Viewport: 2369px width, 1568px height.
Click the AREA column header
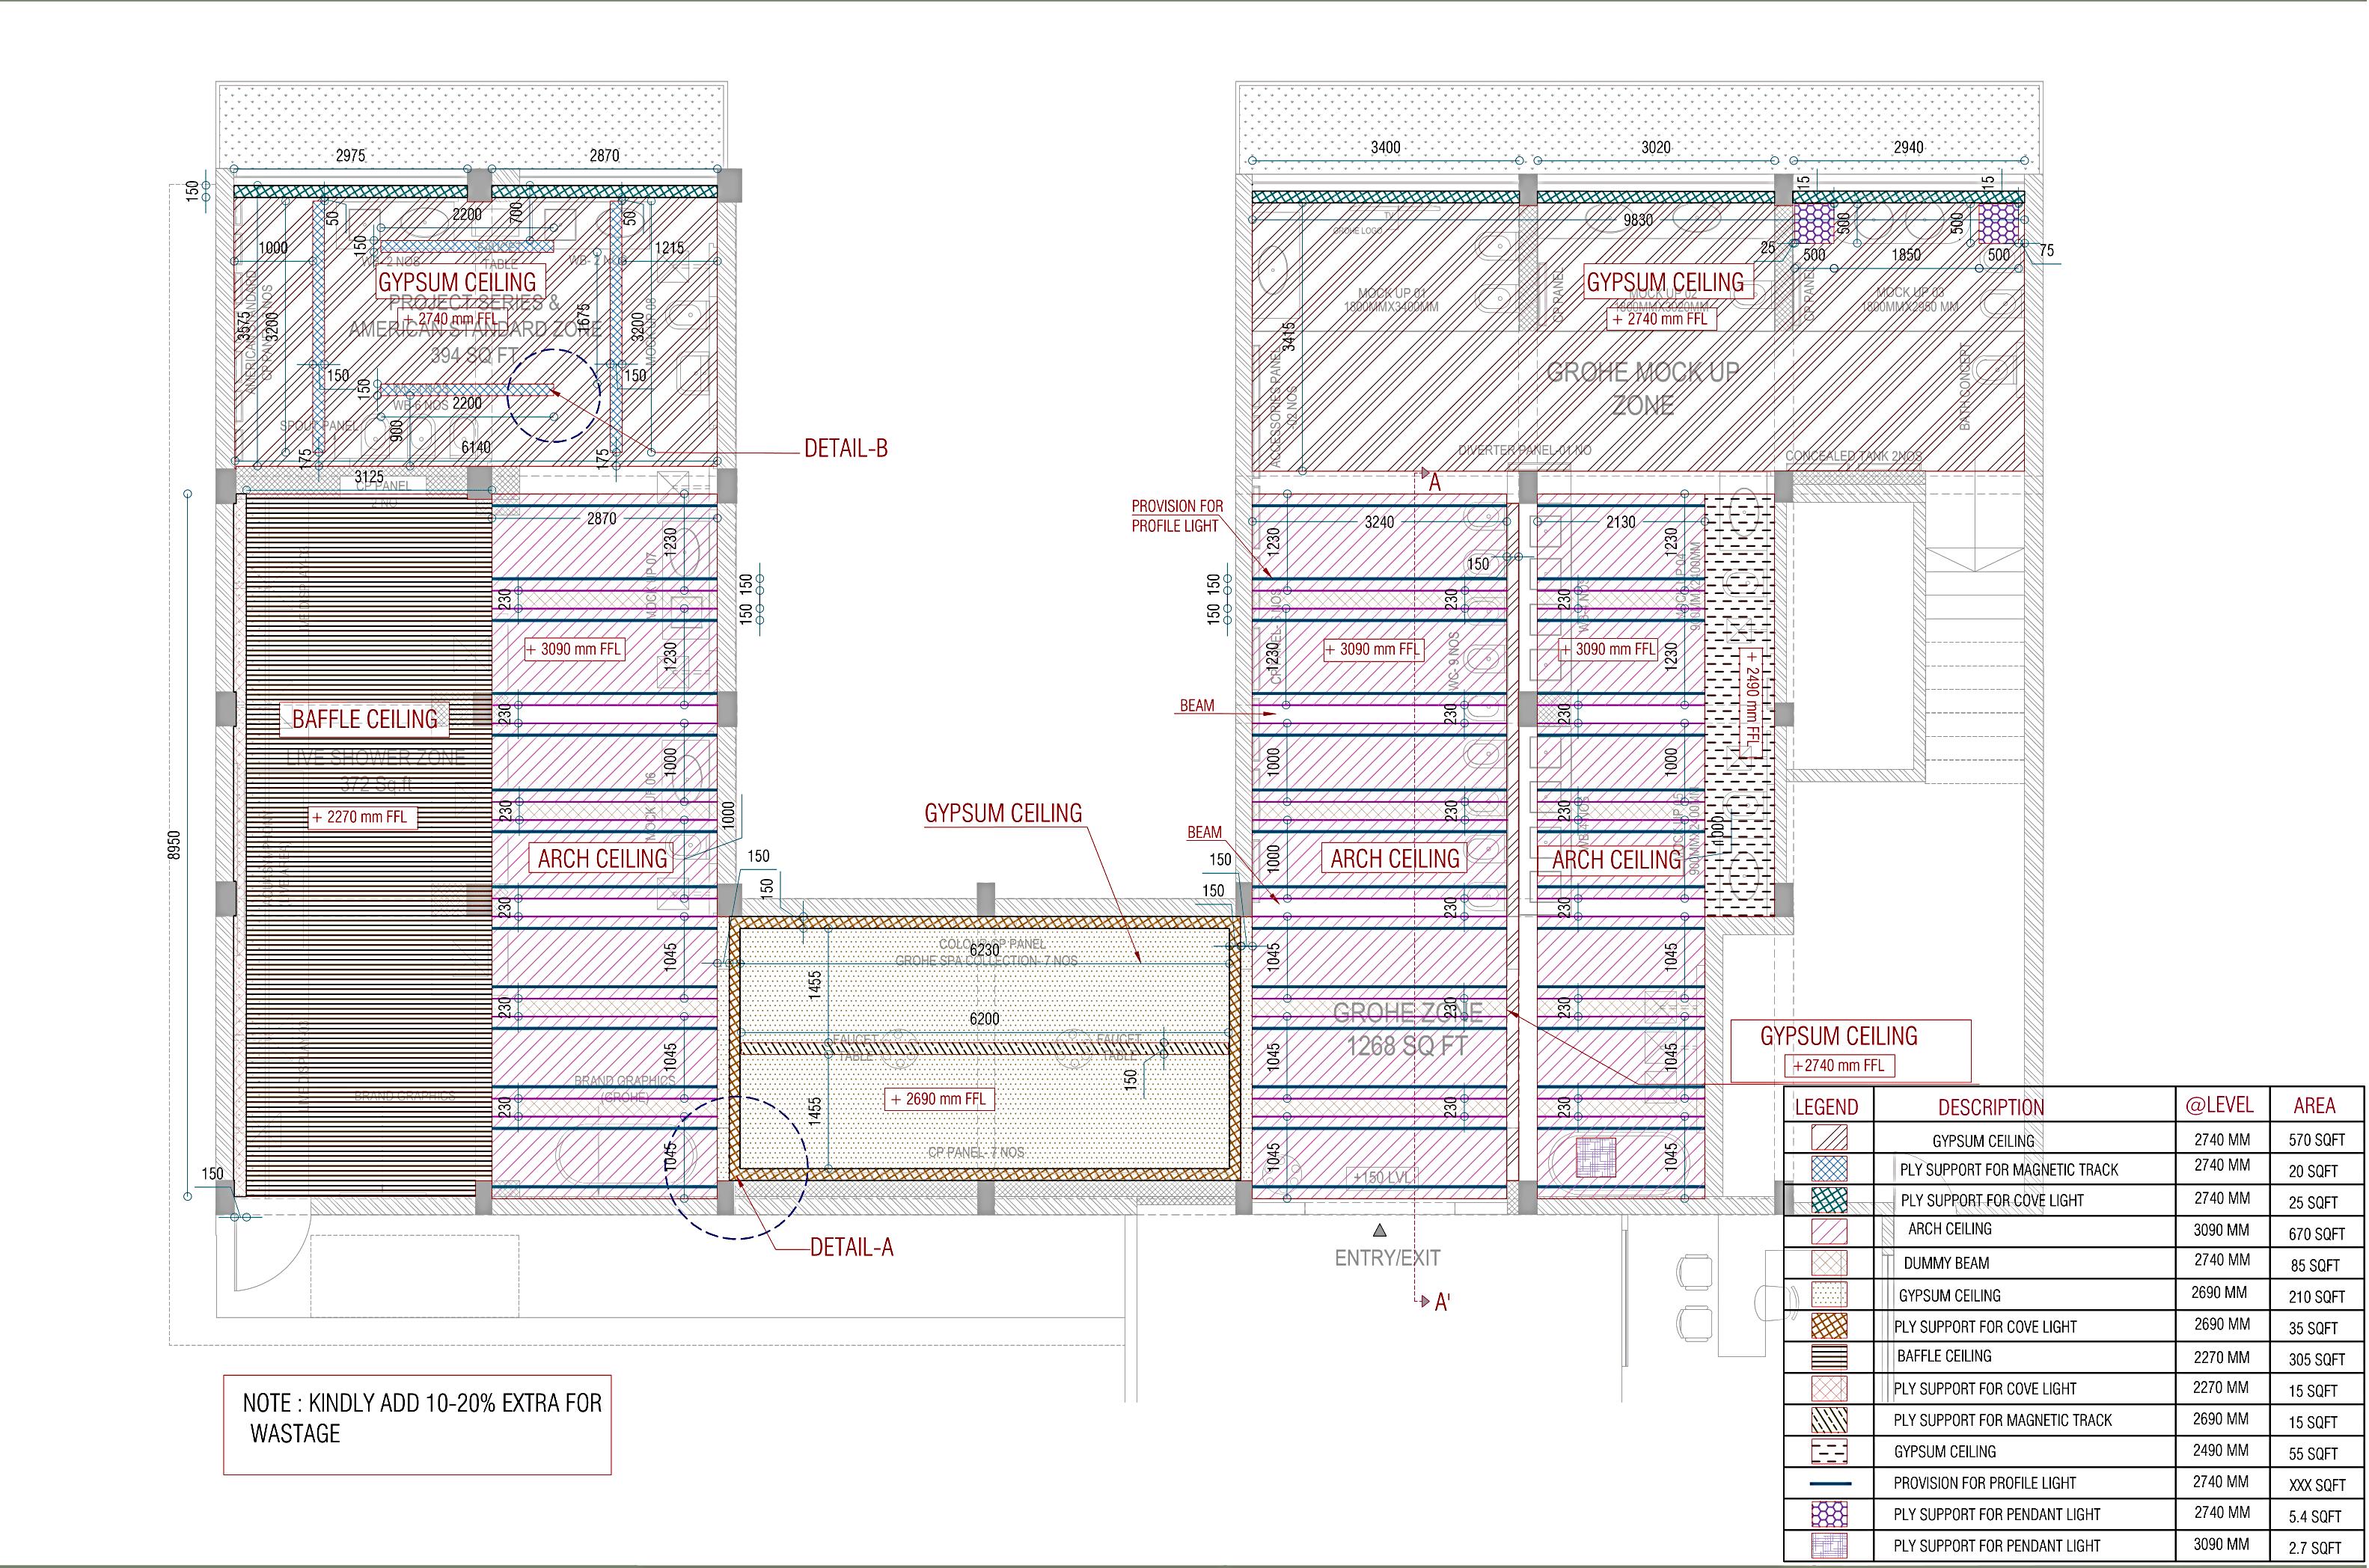tap(2314, 1105)
